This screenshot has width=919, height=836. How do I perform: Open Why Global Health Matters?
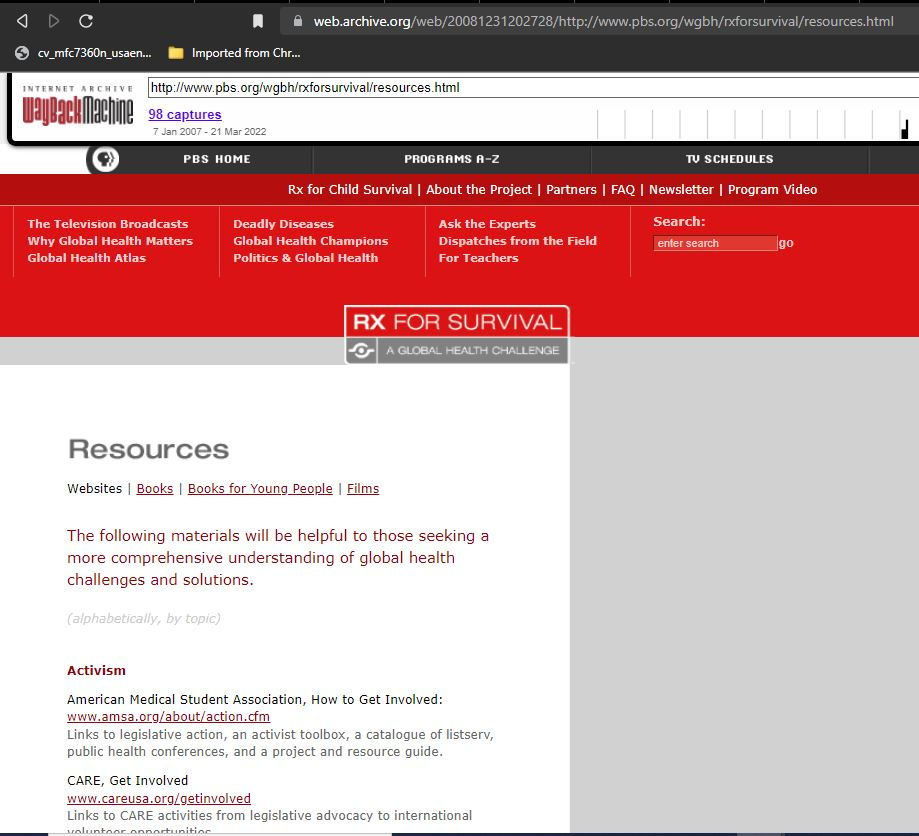[110, 241]
